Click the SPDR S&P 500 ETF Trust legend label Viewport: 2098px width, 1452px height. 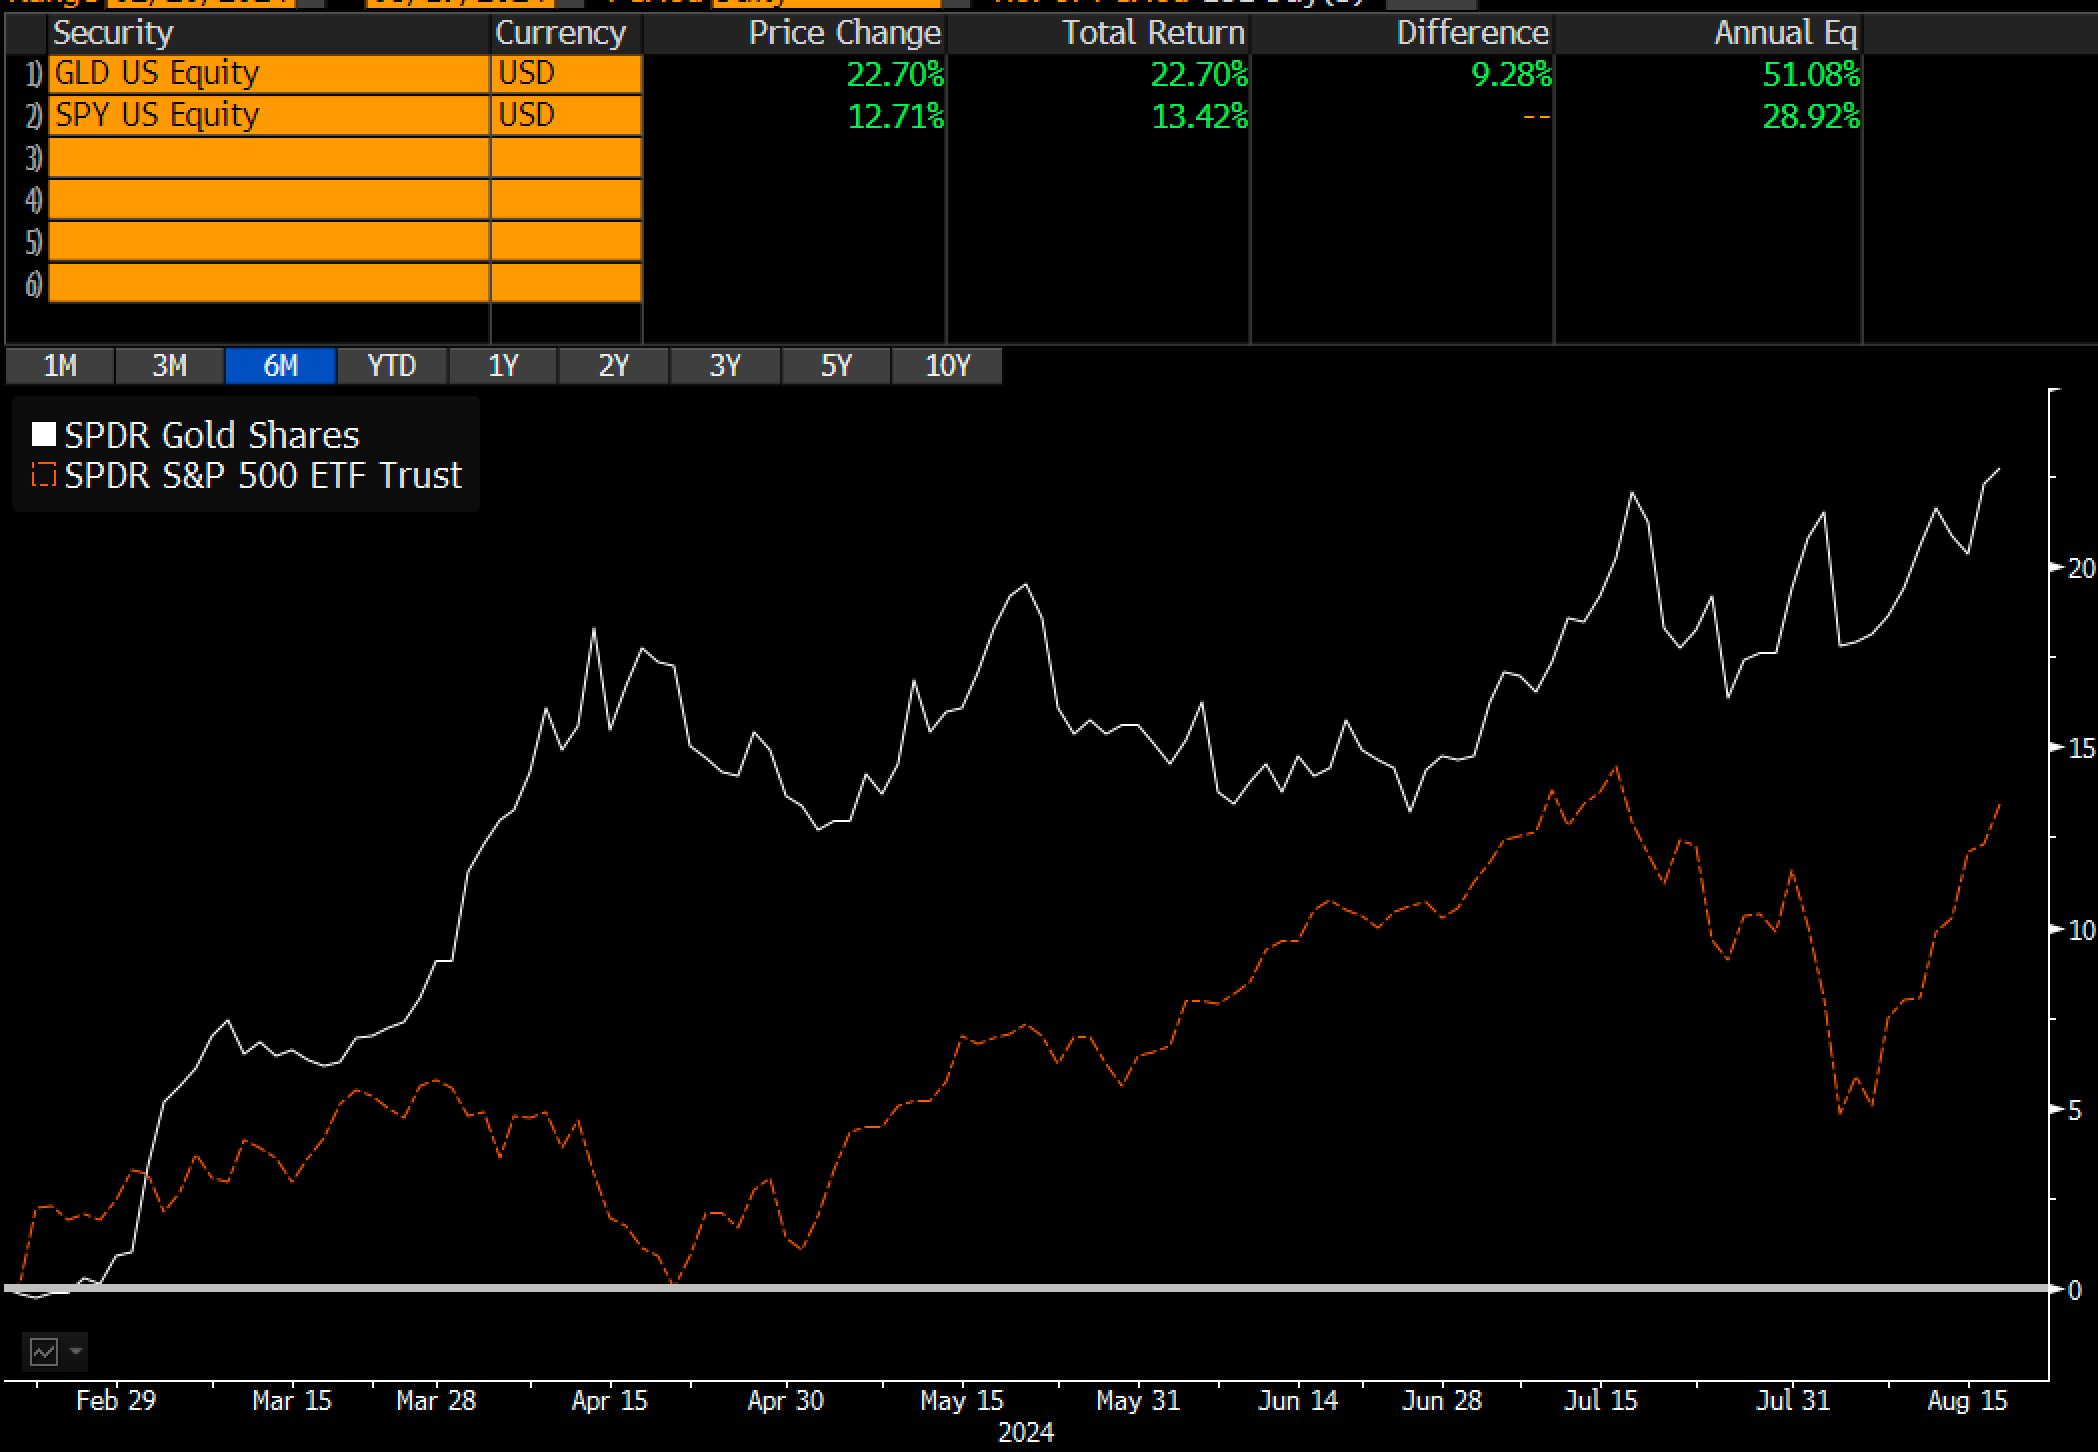point(263,475)
